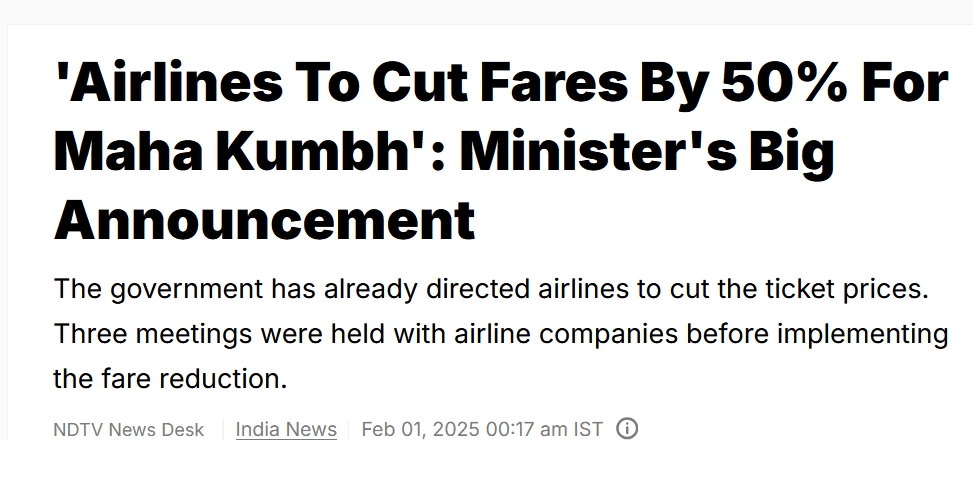Click the Feb 01, 2025 publish date

pos(421,429)
